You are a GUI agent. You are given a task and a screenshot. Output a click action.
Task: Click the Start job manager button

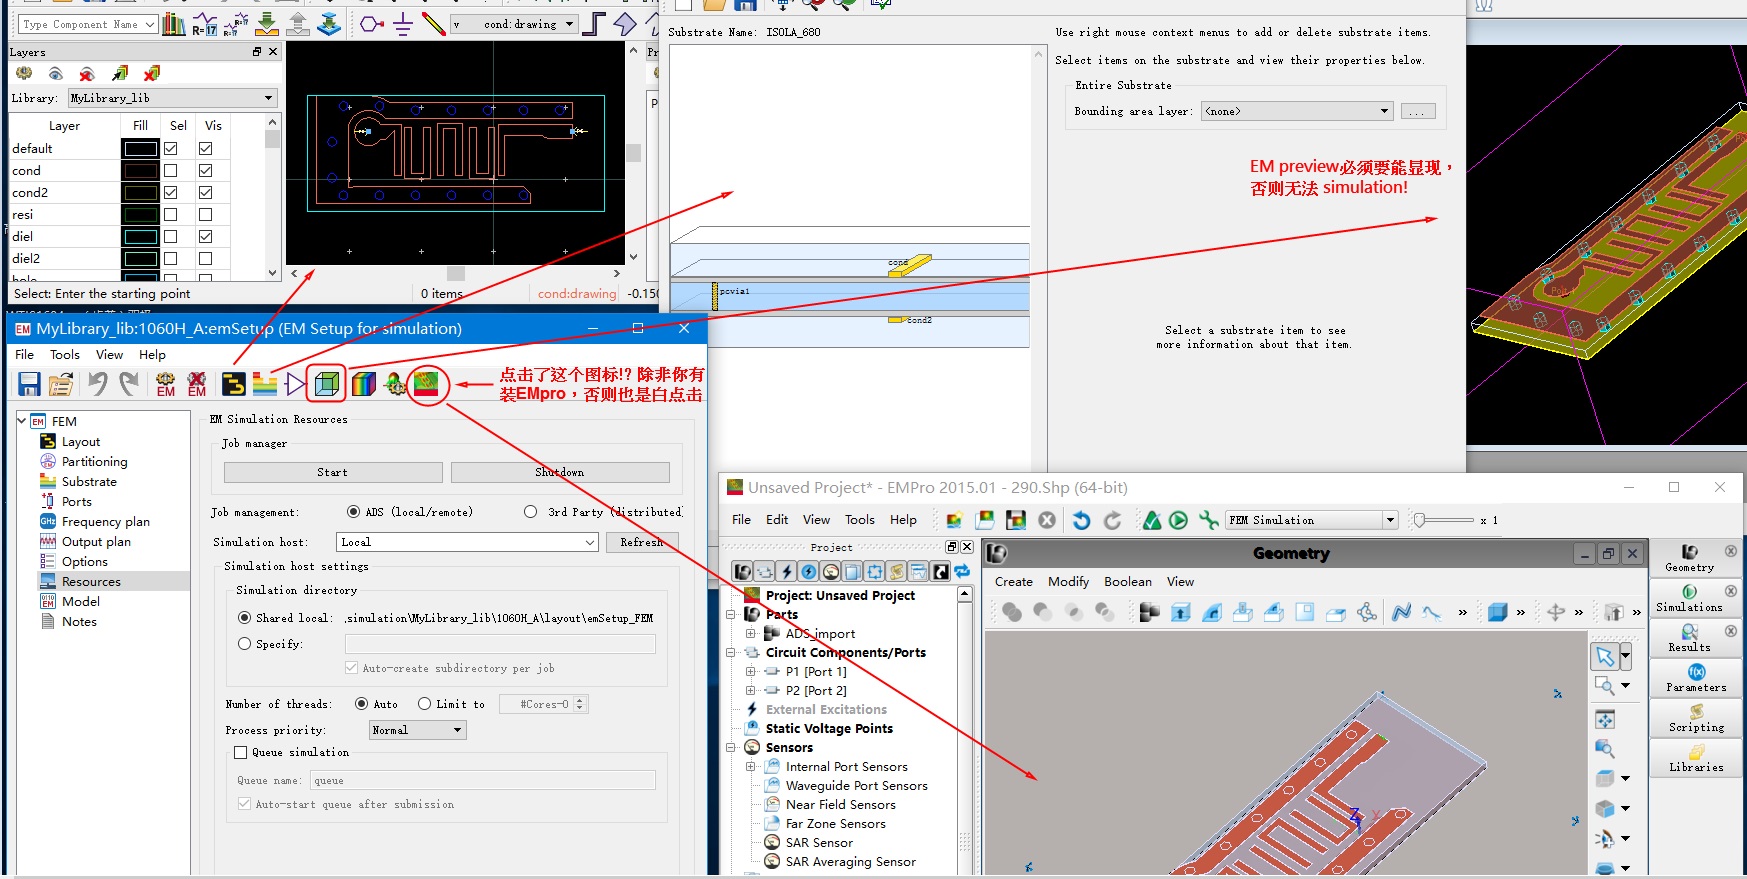(x=333, y=472)
